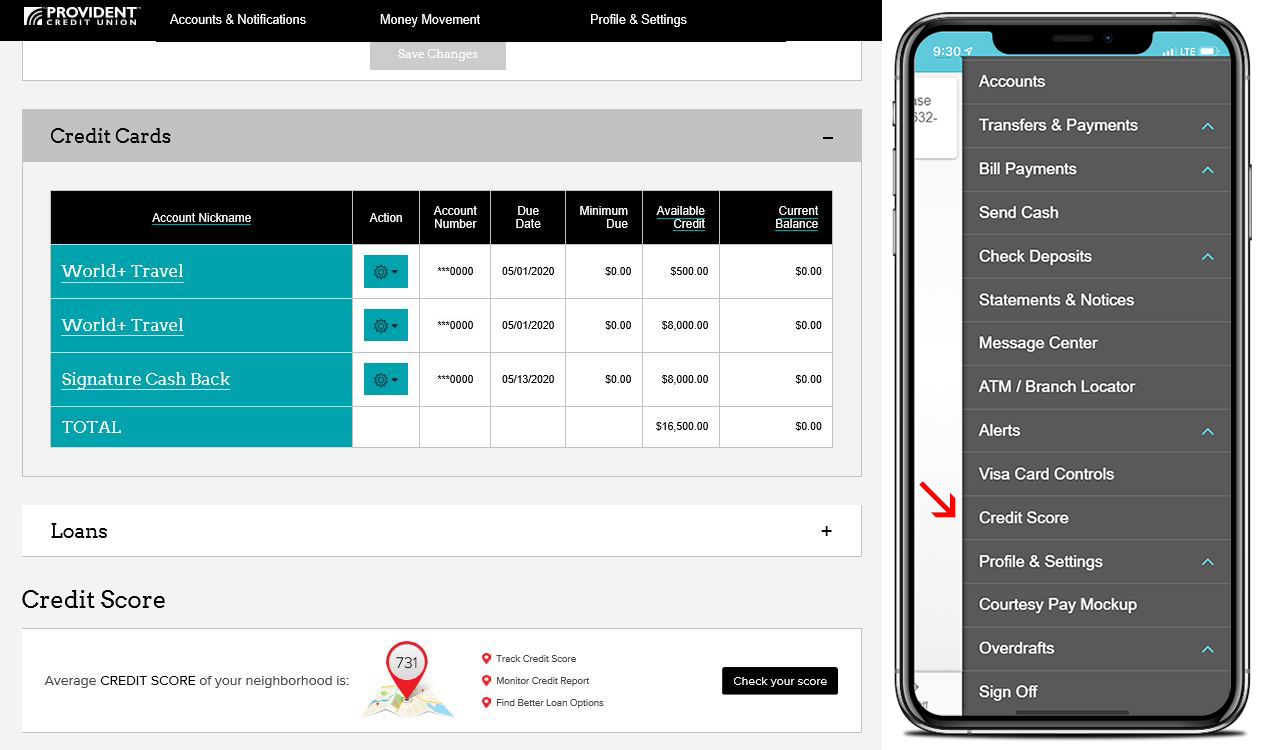This screenshot has height=750, width=1262.
Task: Tap Overdrafts in the phone menu
Action: (x=1016, y=648)
